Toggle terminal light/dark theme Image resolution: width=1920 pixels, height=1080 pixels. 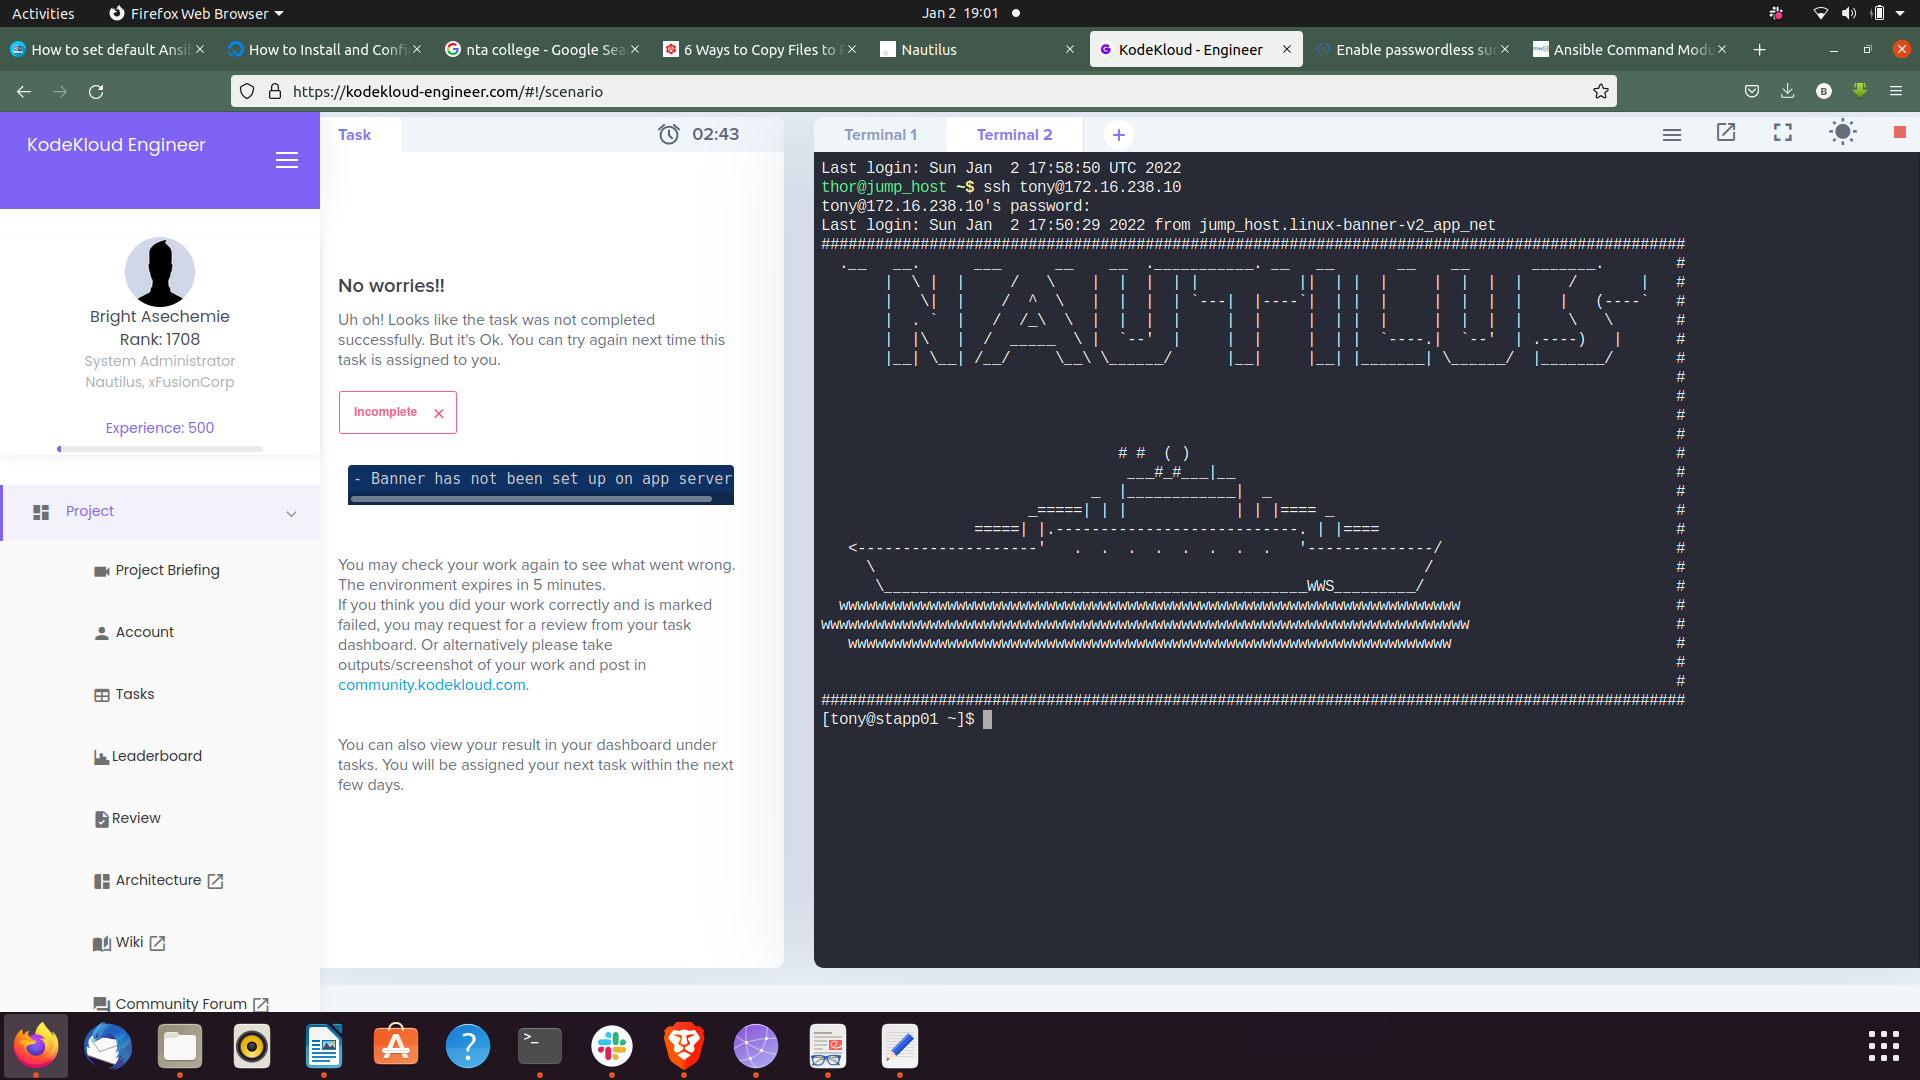pos(1842,133)
